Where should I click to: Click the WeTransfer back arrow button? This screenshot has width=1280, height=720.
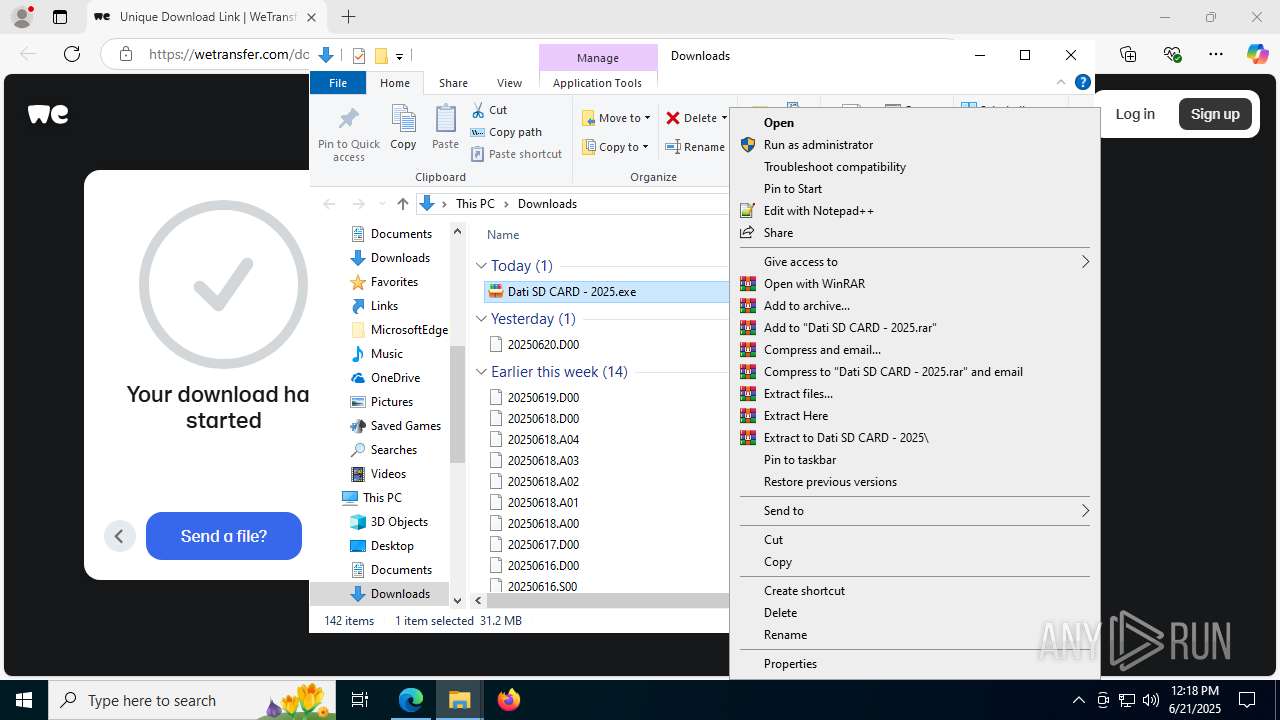tap(119, 536)
